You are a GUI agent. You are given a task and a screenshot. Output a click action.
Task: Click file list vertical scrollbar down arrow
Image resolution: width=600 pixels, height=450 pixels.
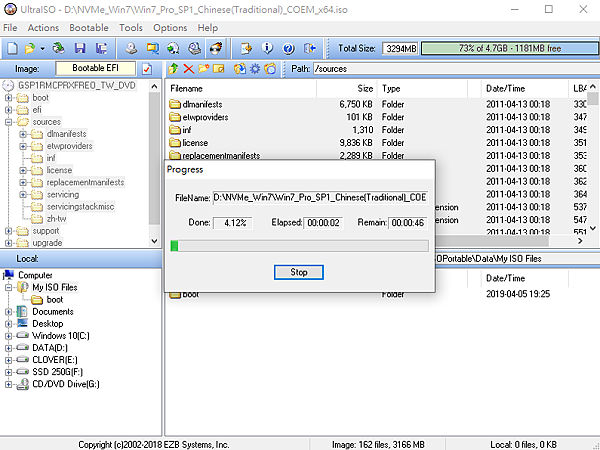(x=593, y=228)
